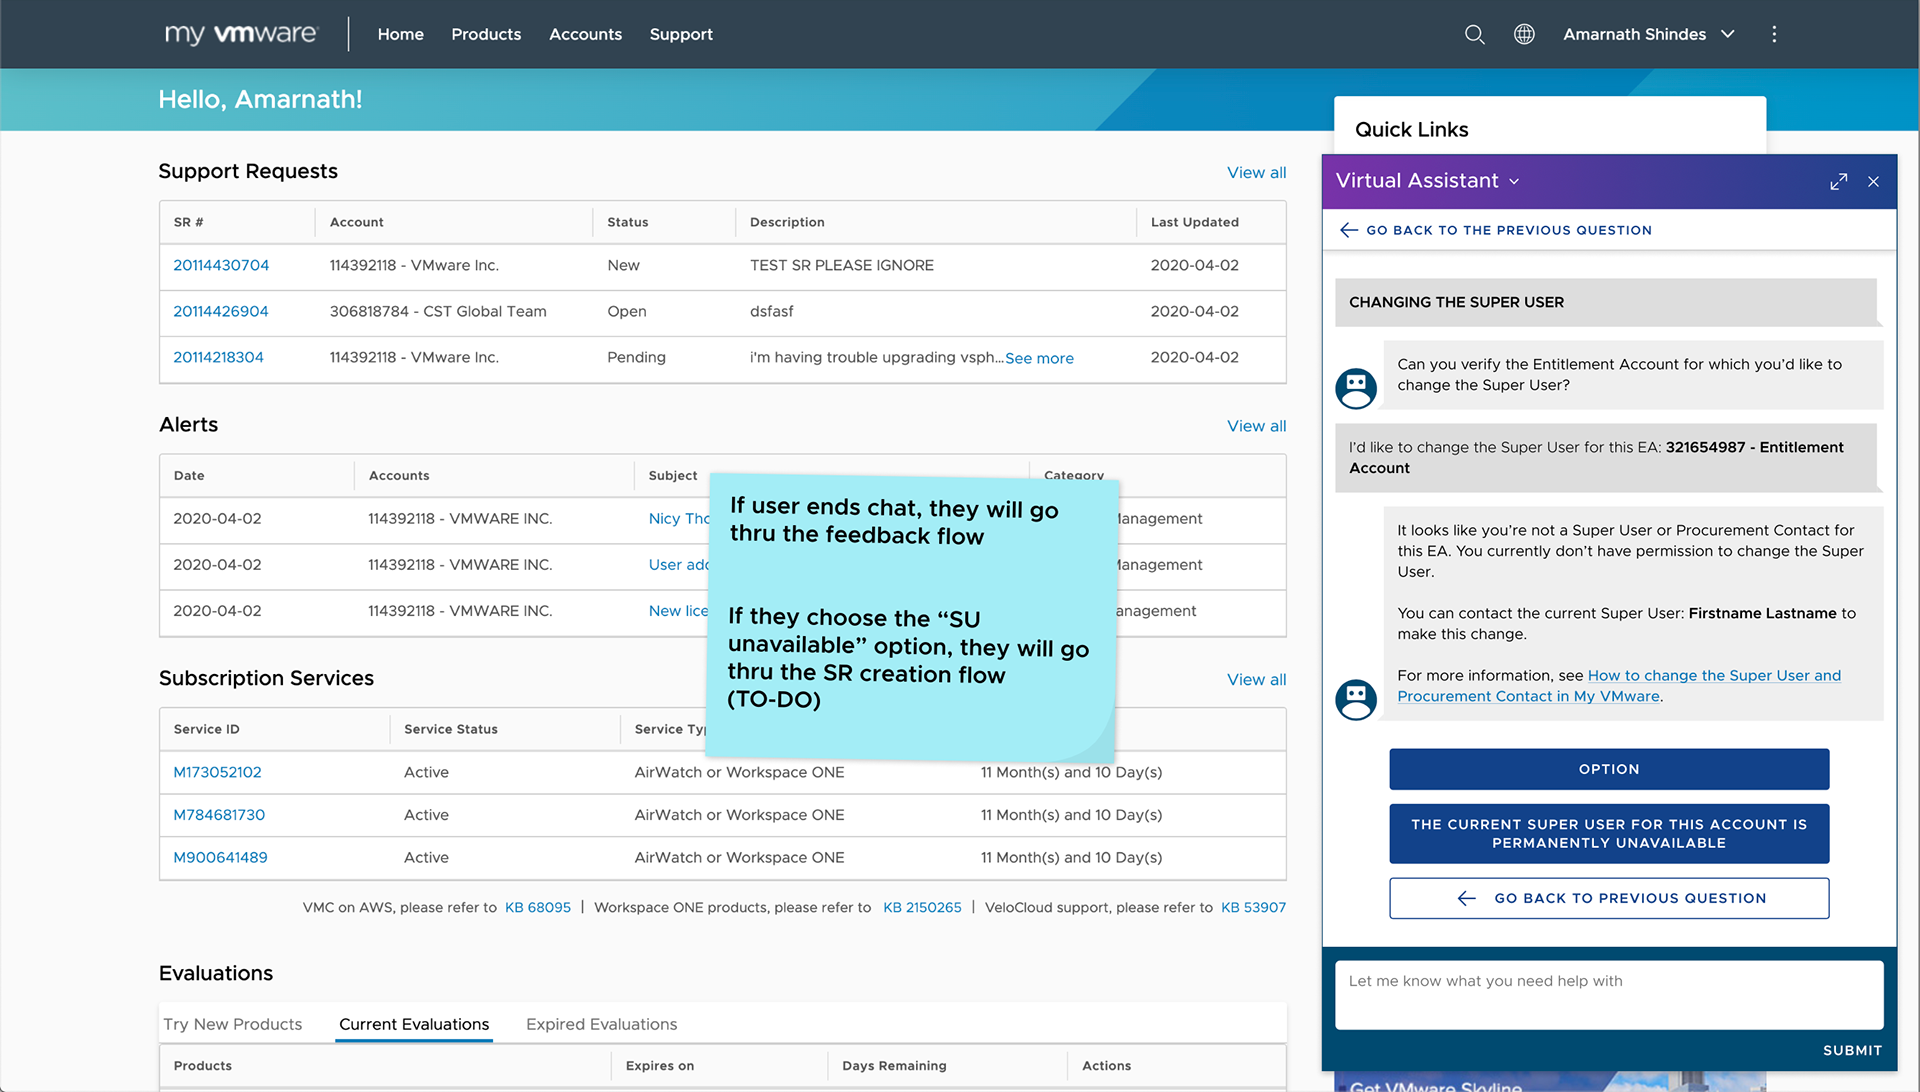Open How to change the Super User article link
1920x1092 pixels.
[1618, 686]
